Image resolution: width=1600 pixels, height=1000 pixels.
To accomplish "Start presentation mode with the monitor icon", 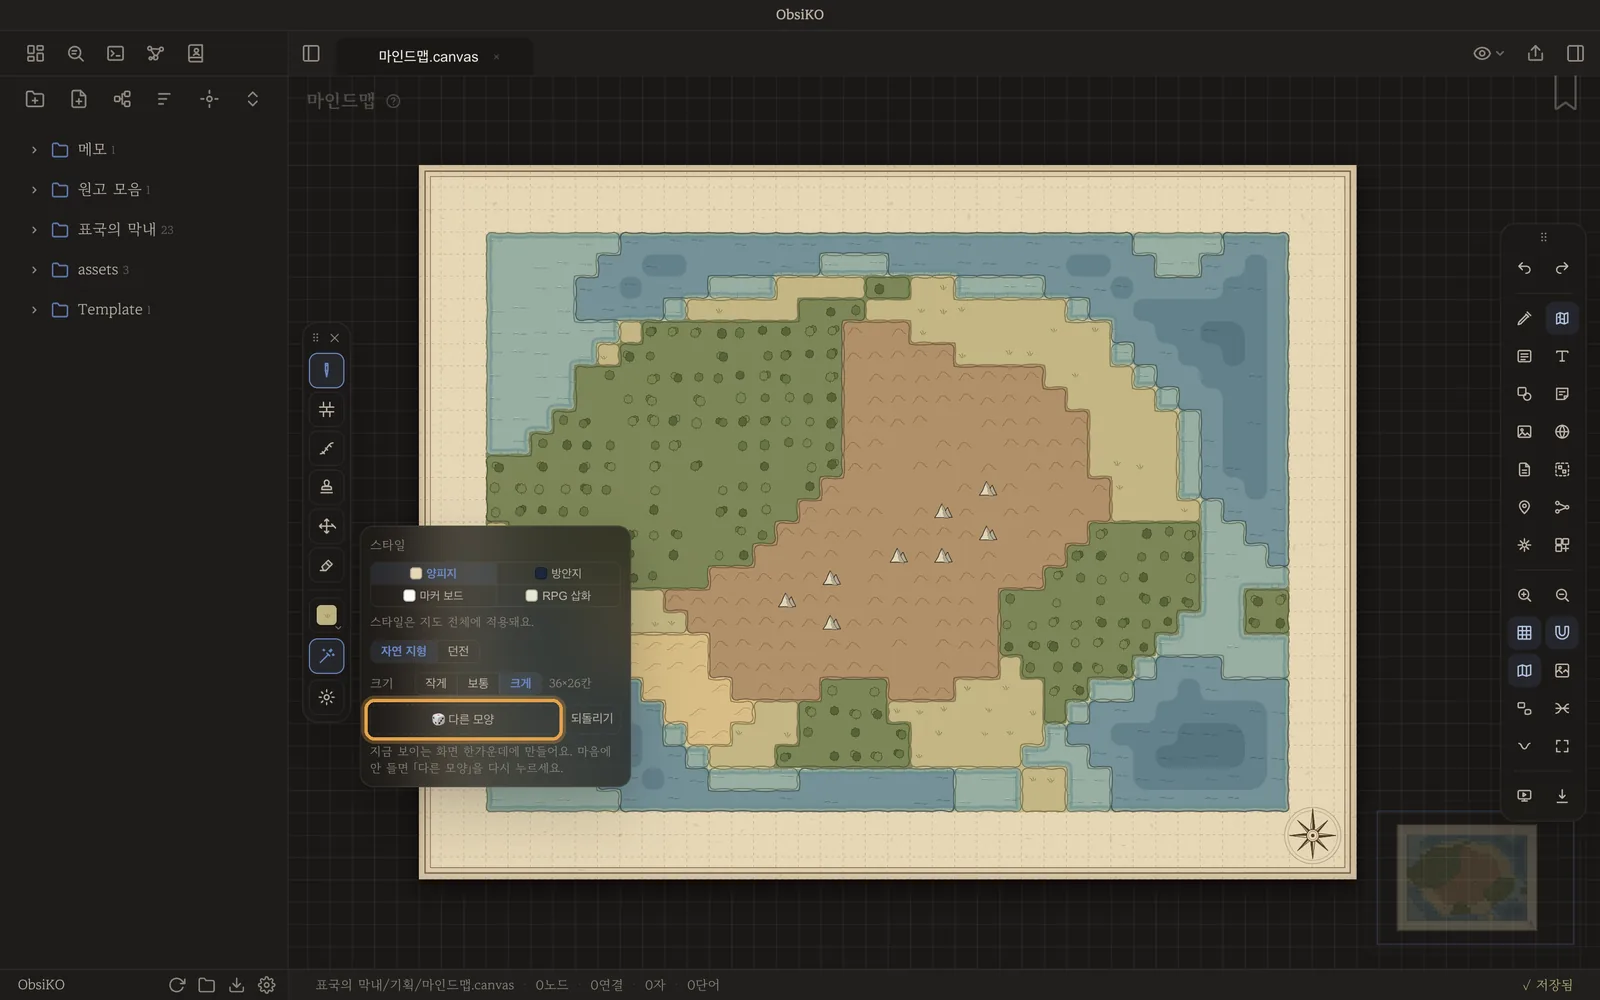I will (1524, 796).
